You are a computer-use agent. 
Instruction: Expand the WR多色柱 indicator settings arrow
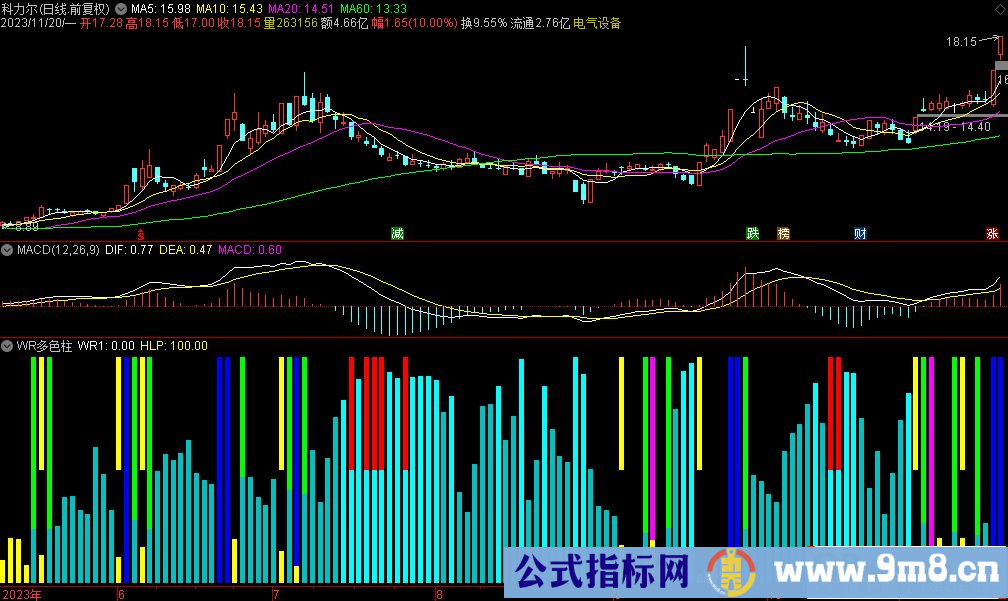pos(7,346)
